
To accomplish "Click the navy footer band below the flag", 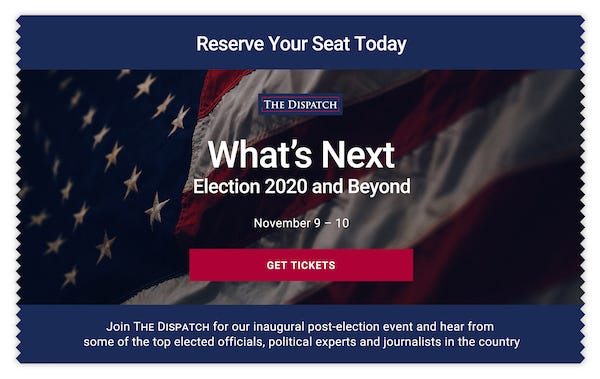I will tap(300, 356).
